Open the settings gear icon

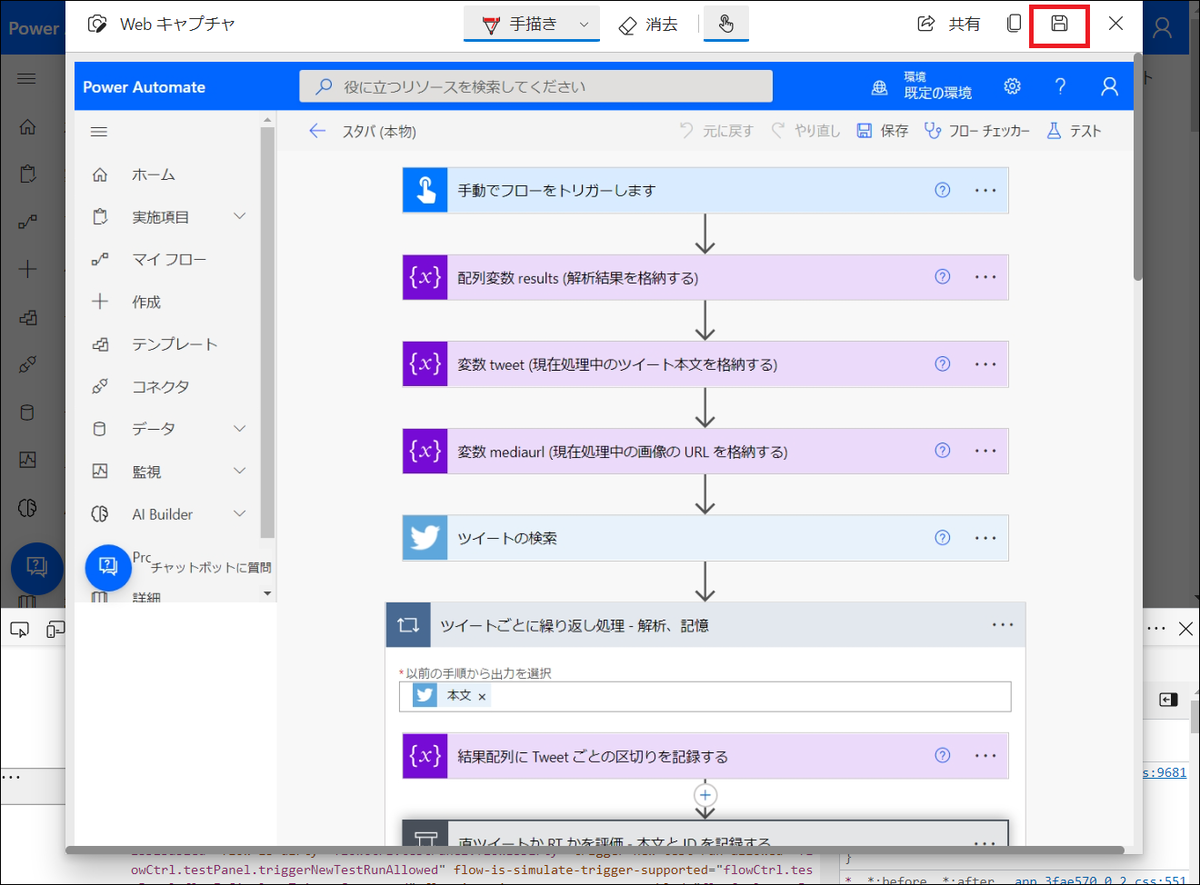pyautogui.click(x=1012, y=86)
